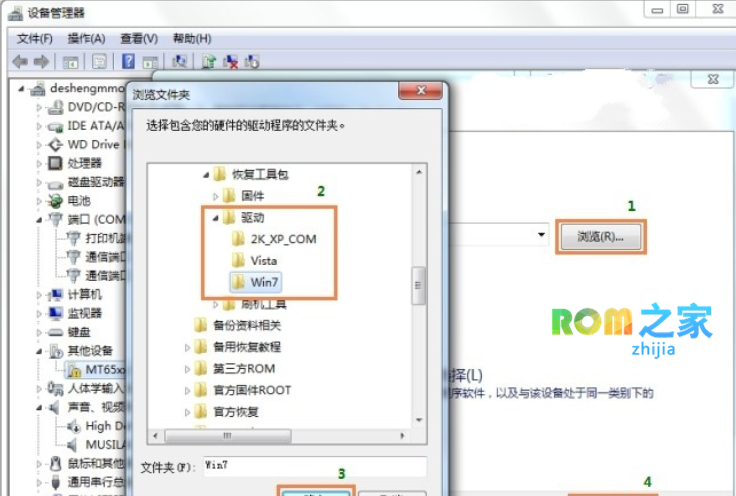
Task: Open the 文件(F) menu
Action: coord(35,38)
